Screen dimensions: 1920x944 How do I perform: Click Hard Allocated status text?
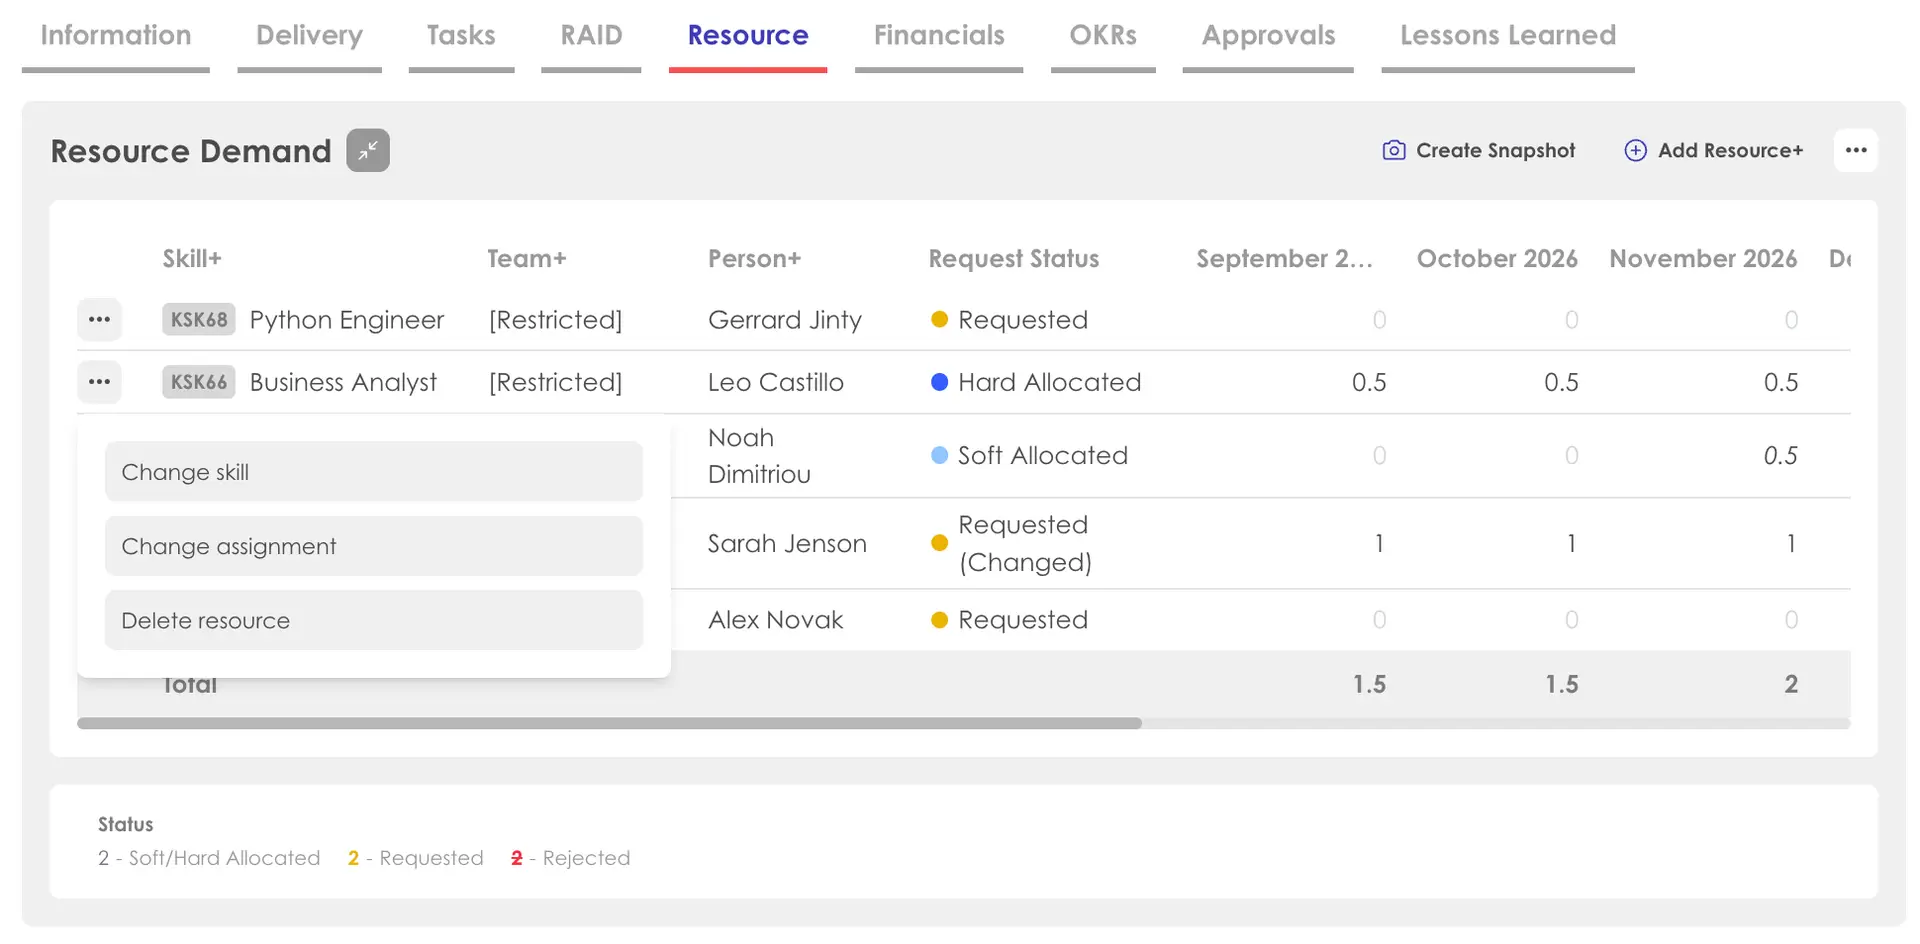(1049, 382)
